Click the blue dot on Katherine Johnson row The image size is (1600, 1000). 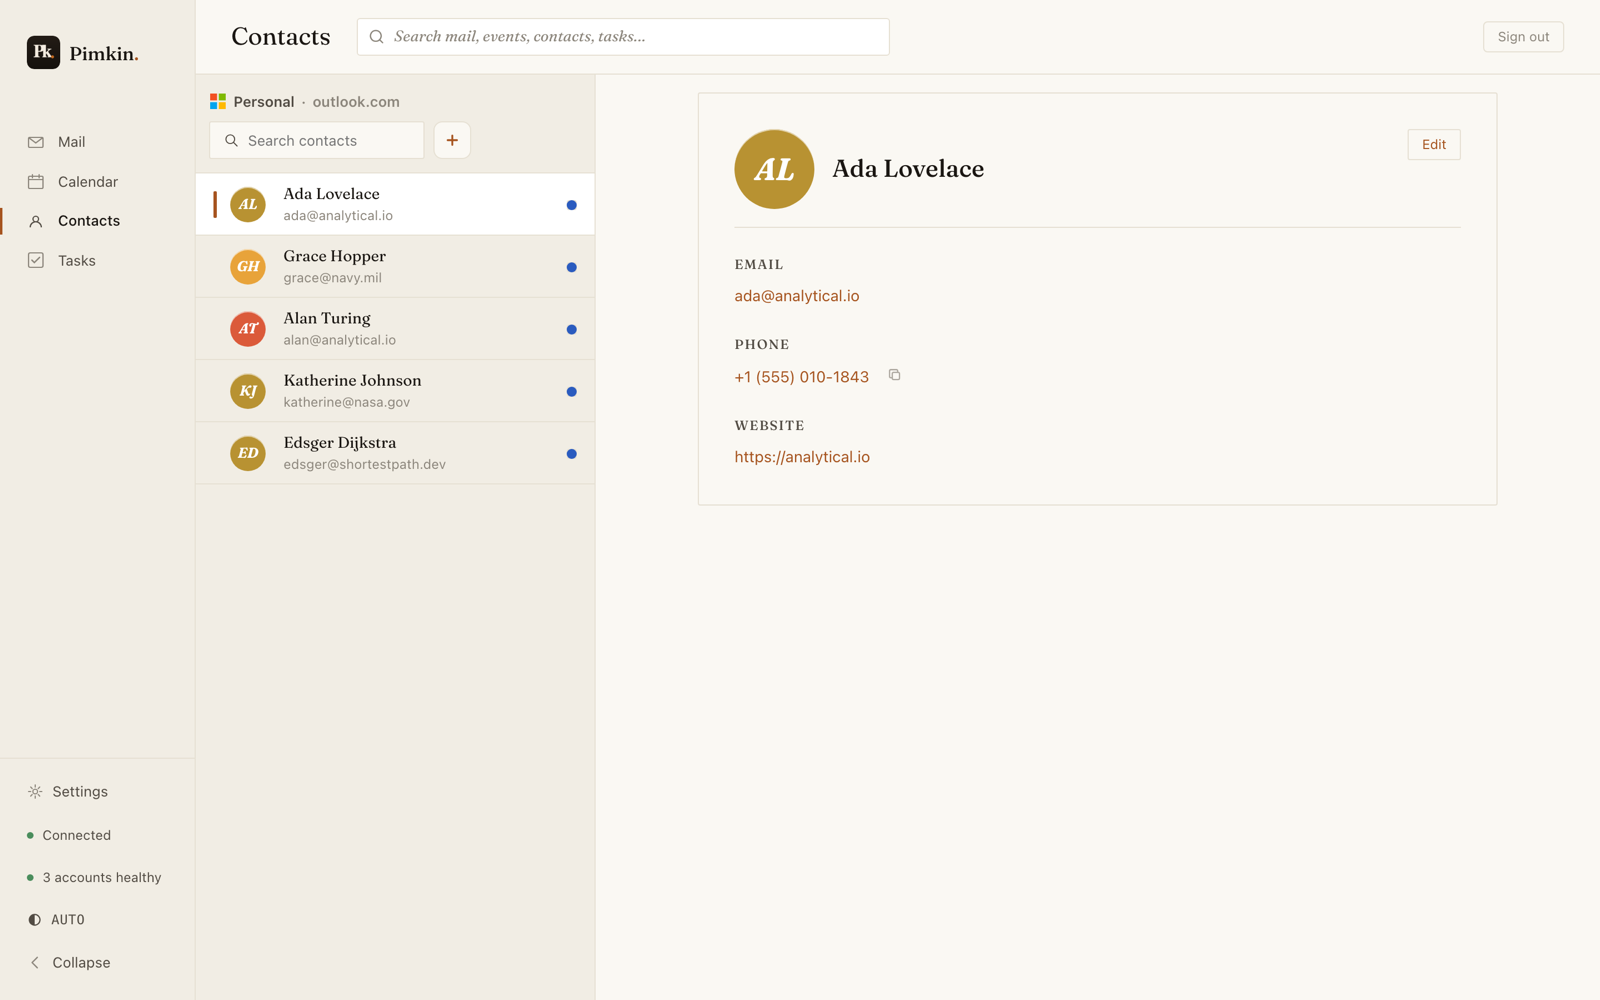pos(572,392)
